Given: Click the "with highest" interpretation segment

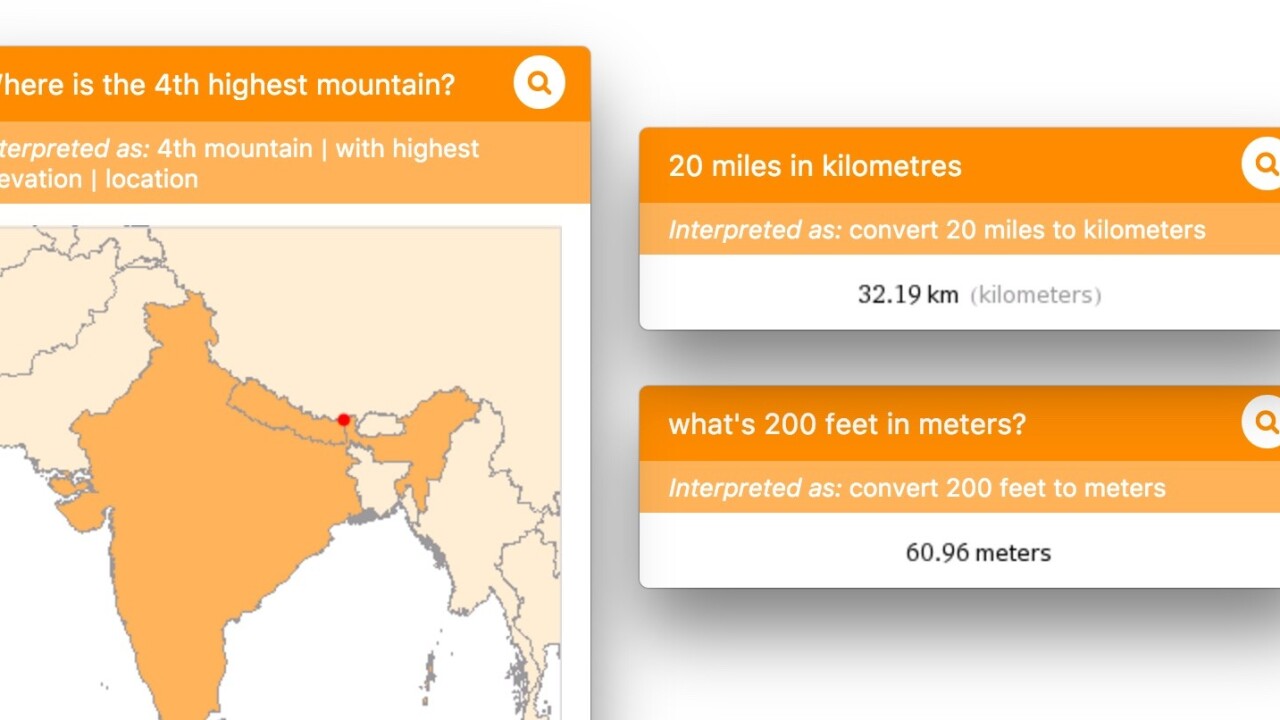Looking at the screenshot, I should [x=407, y=149].
